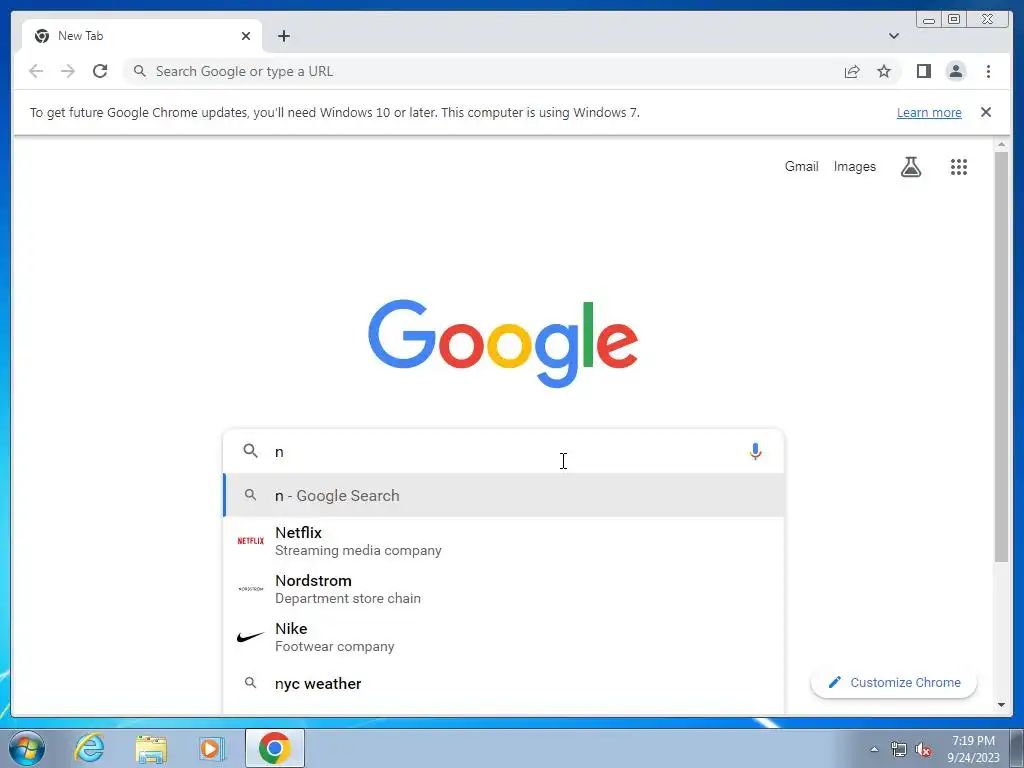Screen dimensions: 1024x768
Task: Click the Google logo
Action: click(503, 342)
